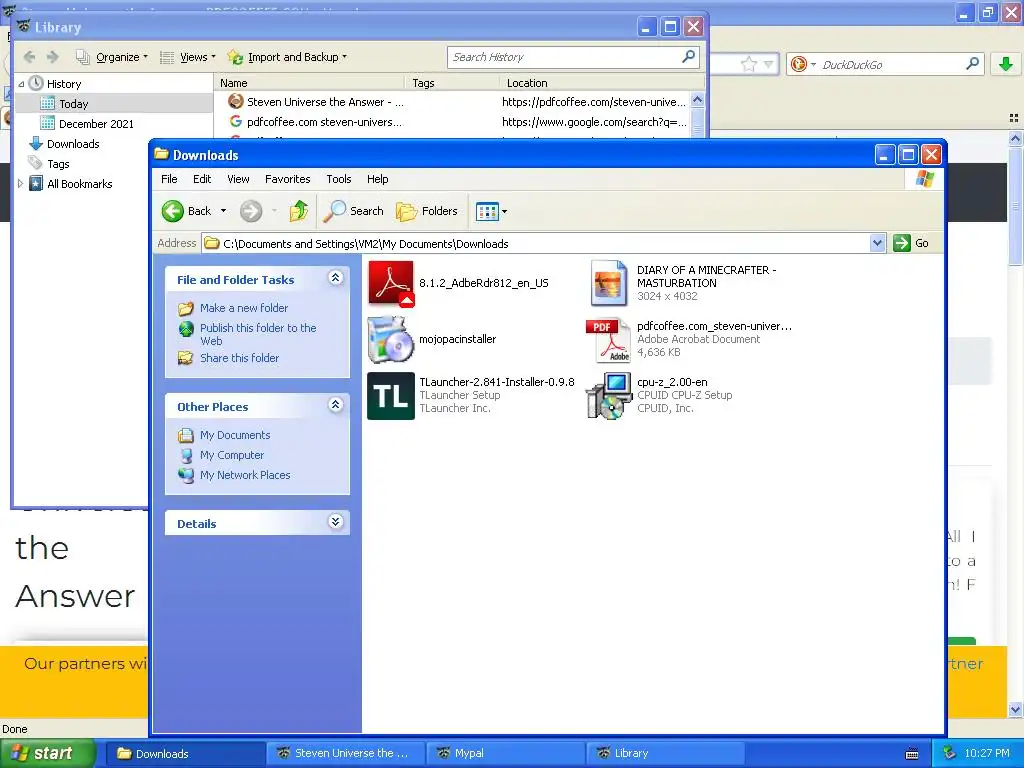Expand the All Bookmarks tree node
The height and width of the screenshot is (768, 1024).
[x=21, y=184]
